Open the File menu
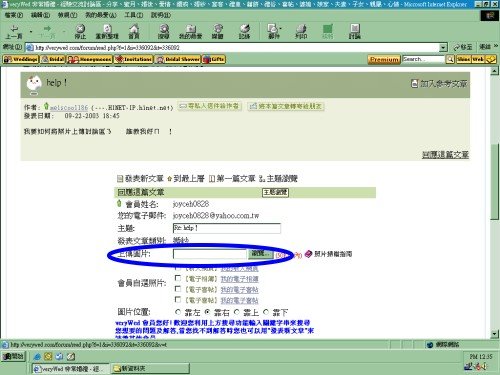The width and height of the screenshot is (500, 375). click(14, 15)
